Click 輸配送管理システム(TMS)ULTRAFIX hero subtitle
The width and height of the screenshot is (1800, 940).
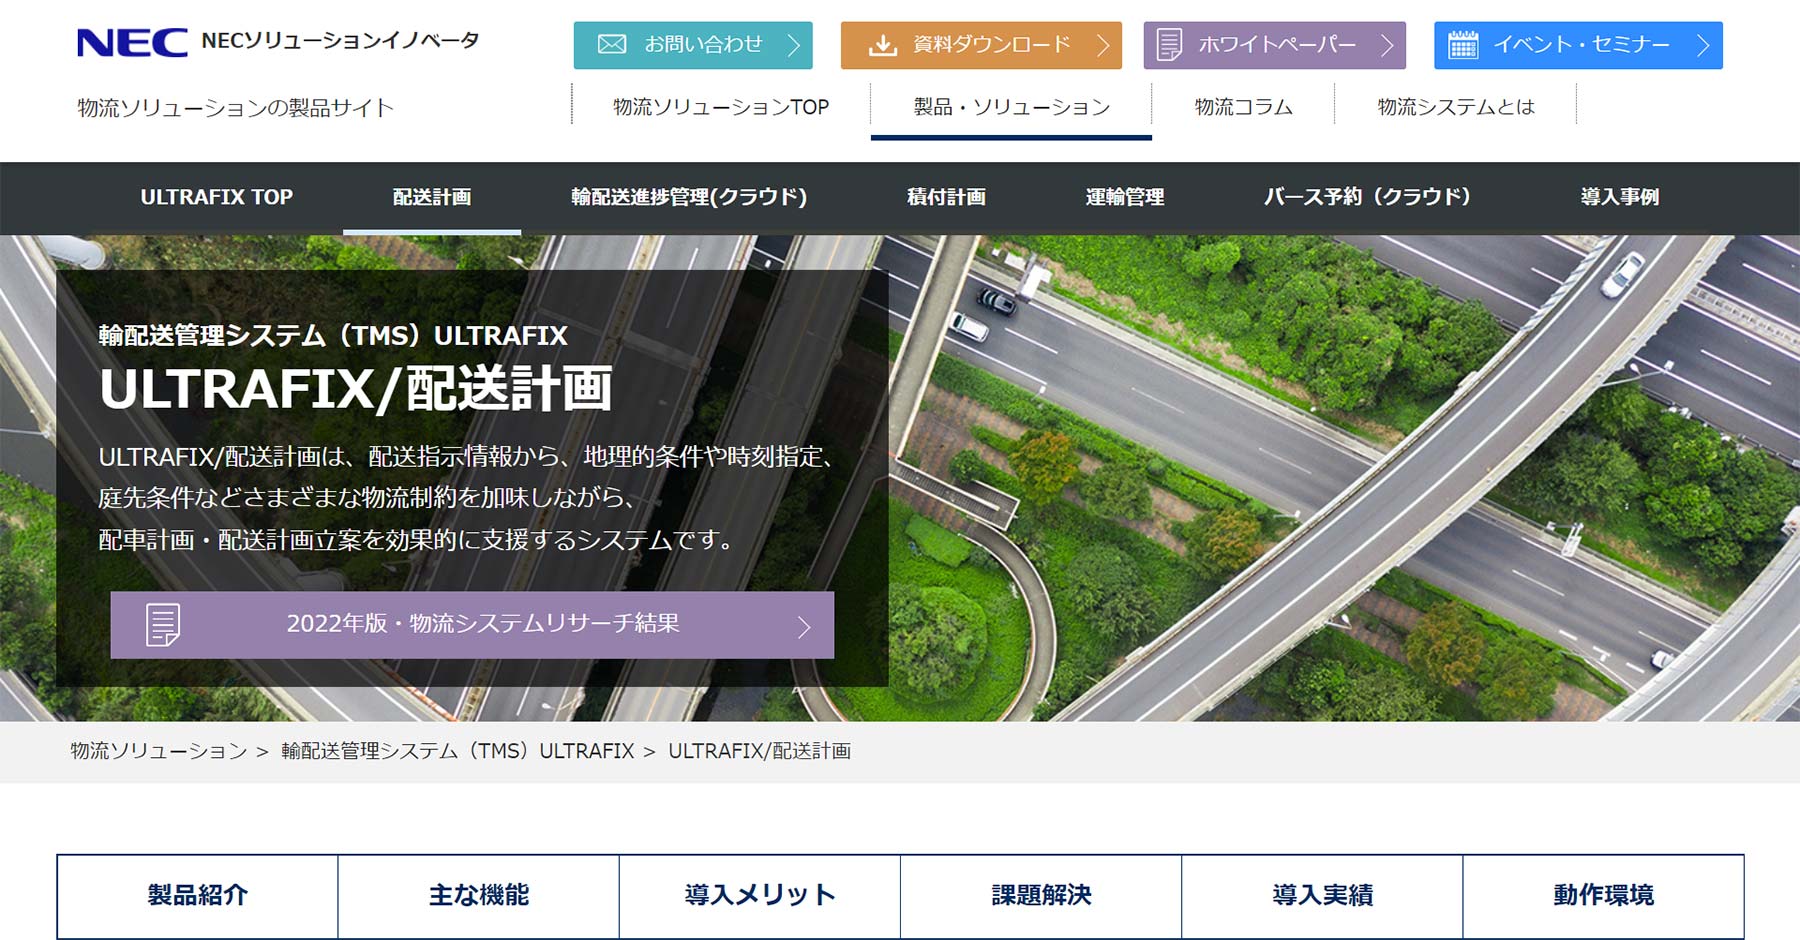tap(333, 336)
